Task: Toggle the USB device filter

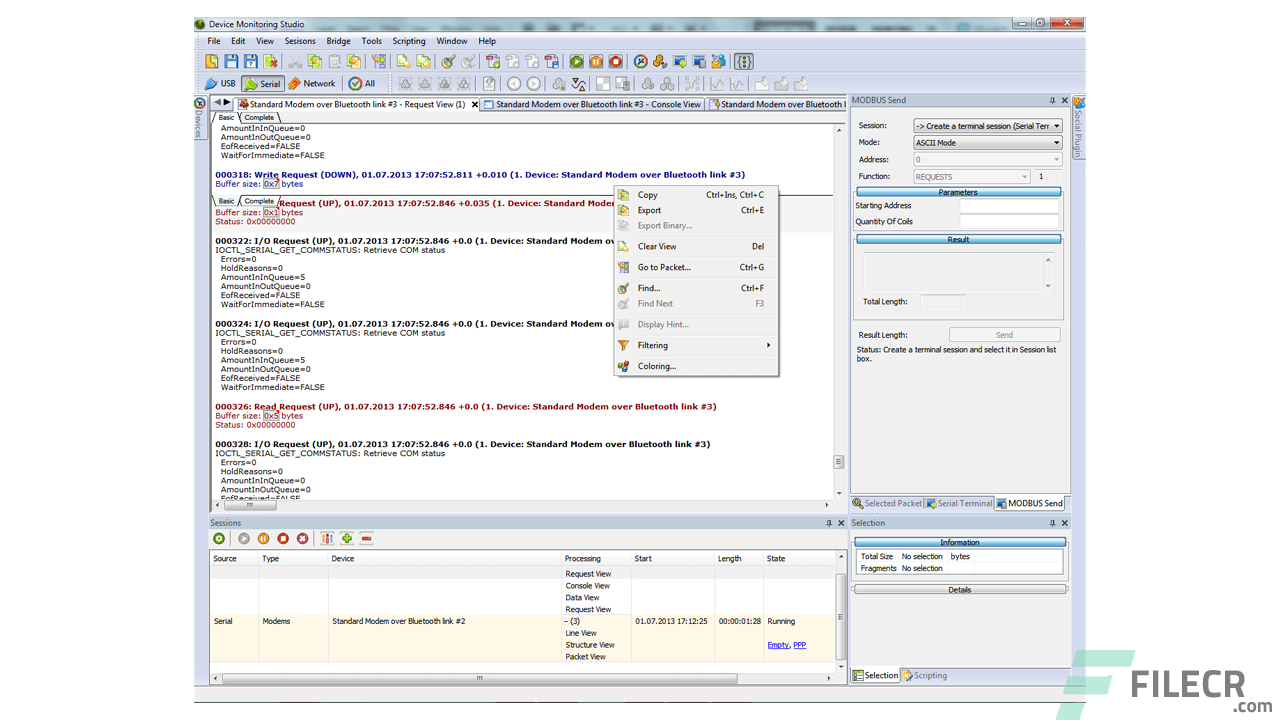Action: coord(220,84)
